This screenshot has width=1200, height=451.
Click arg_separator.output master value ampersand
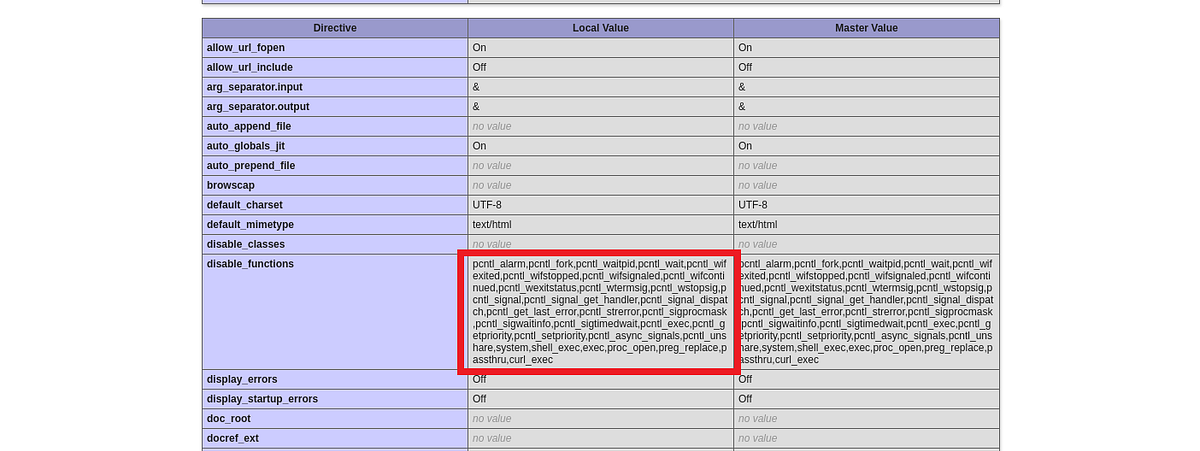point(742,107)
